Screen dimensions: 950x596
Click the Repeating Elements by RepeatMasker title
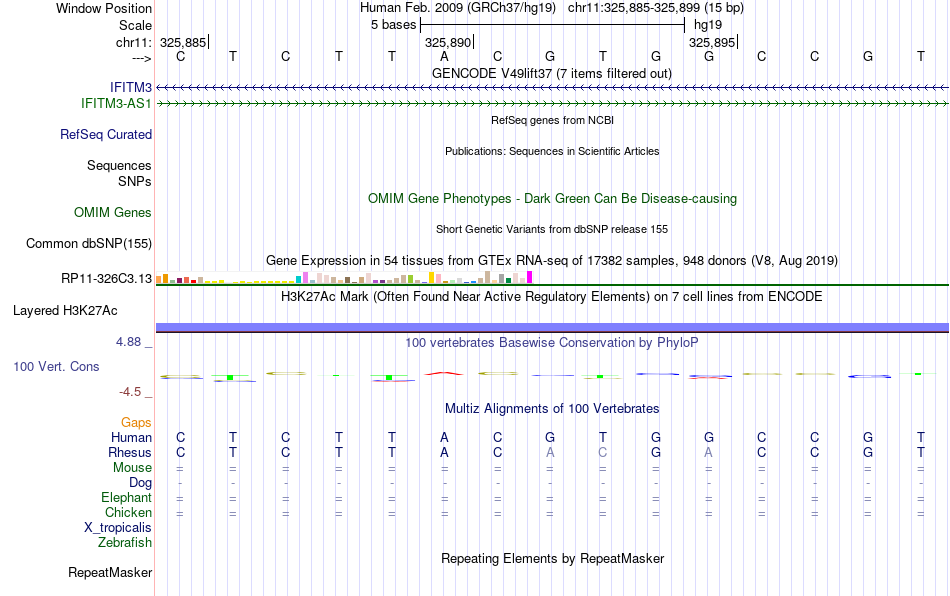tap(553, 558)
